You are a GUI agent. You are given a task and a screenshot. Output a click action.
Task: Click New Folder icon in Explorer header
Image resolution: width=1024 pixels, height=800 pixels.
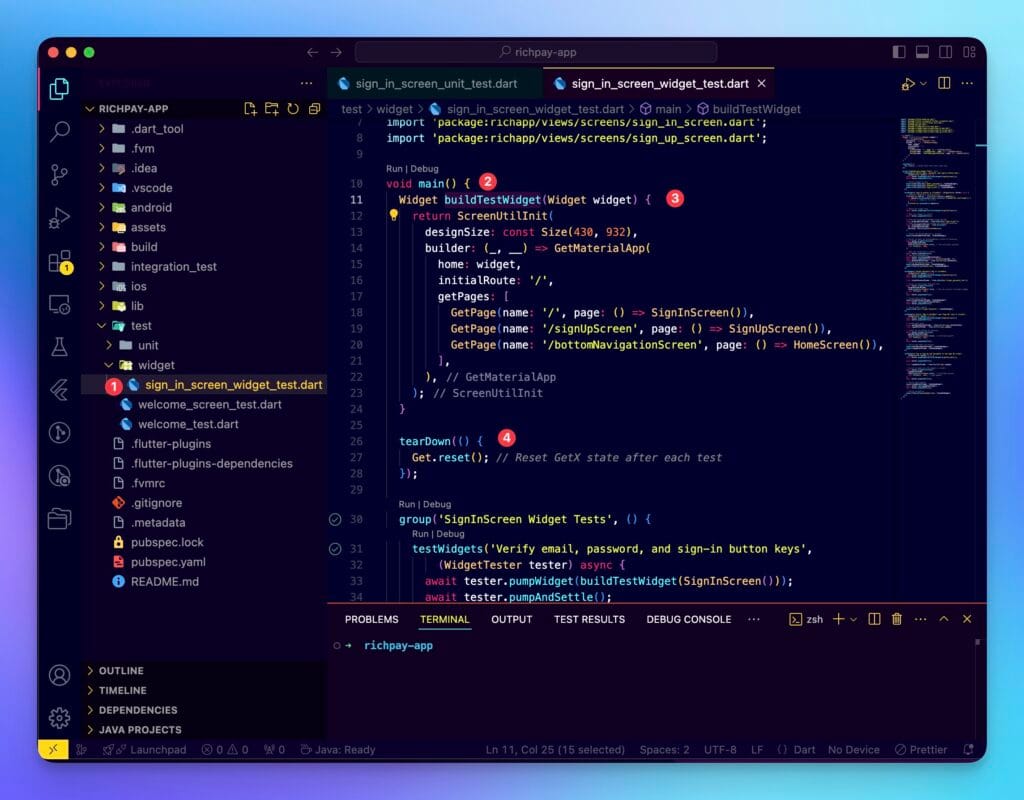(272, 108)
